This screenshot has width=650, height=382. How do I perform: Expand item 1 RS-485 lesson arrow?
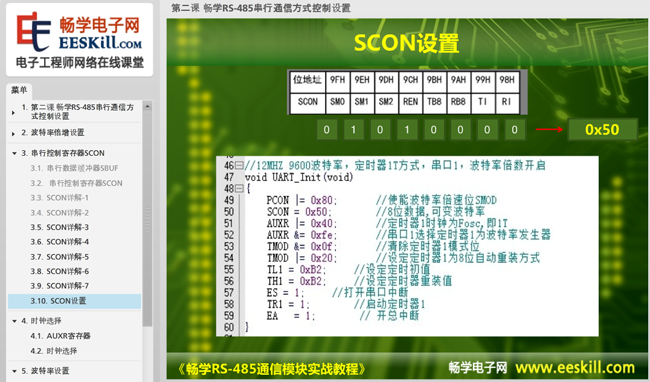[13, 112]
